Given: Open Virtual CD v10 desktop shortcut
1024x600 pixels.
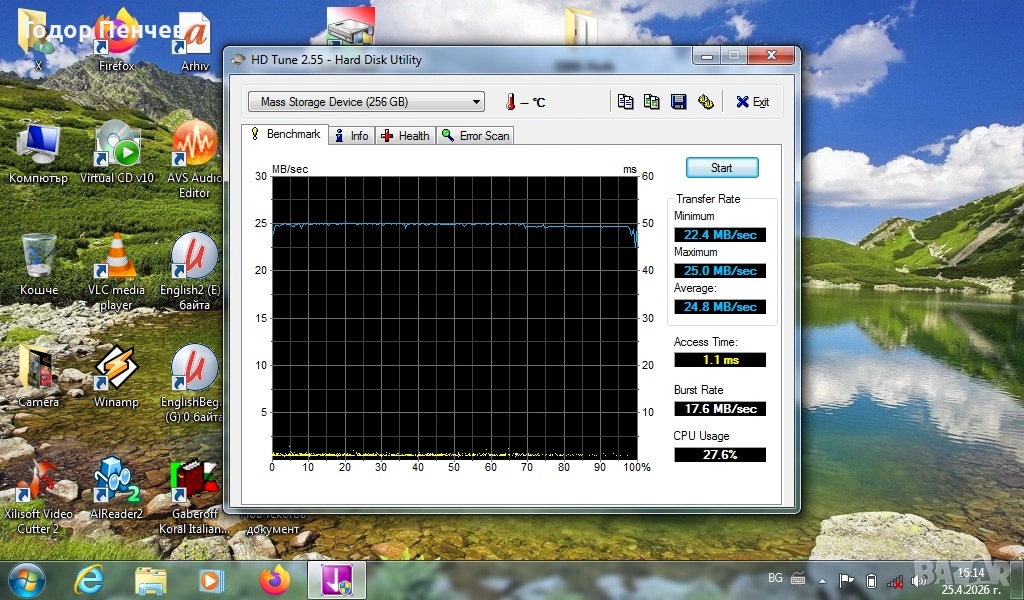Looking at the screenshot, I should 117,148.
